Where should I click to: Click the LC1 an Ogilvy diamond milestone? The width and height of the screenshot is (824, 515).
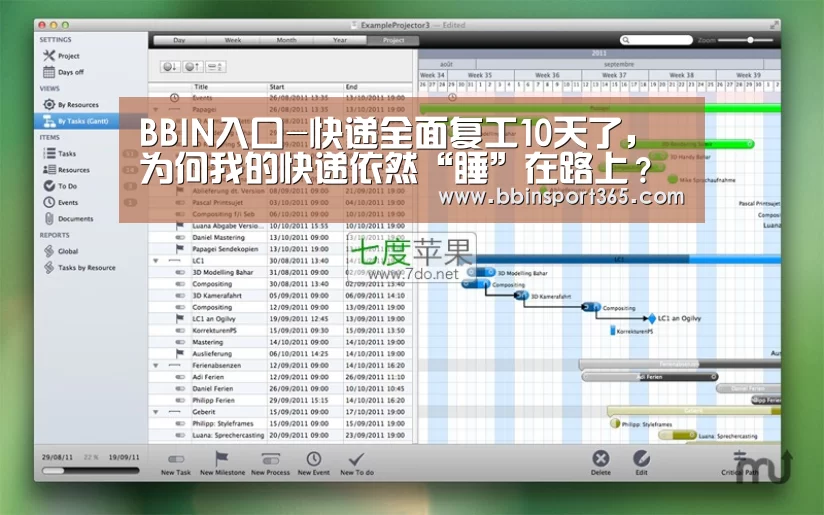pos(652,318)
